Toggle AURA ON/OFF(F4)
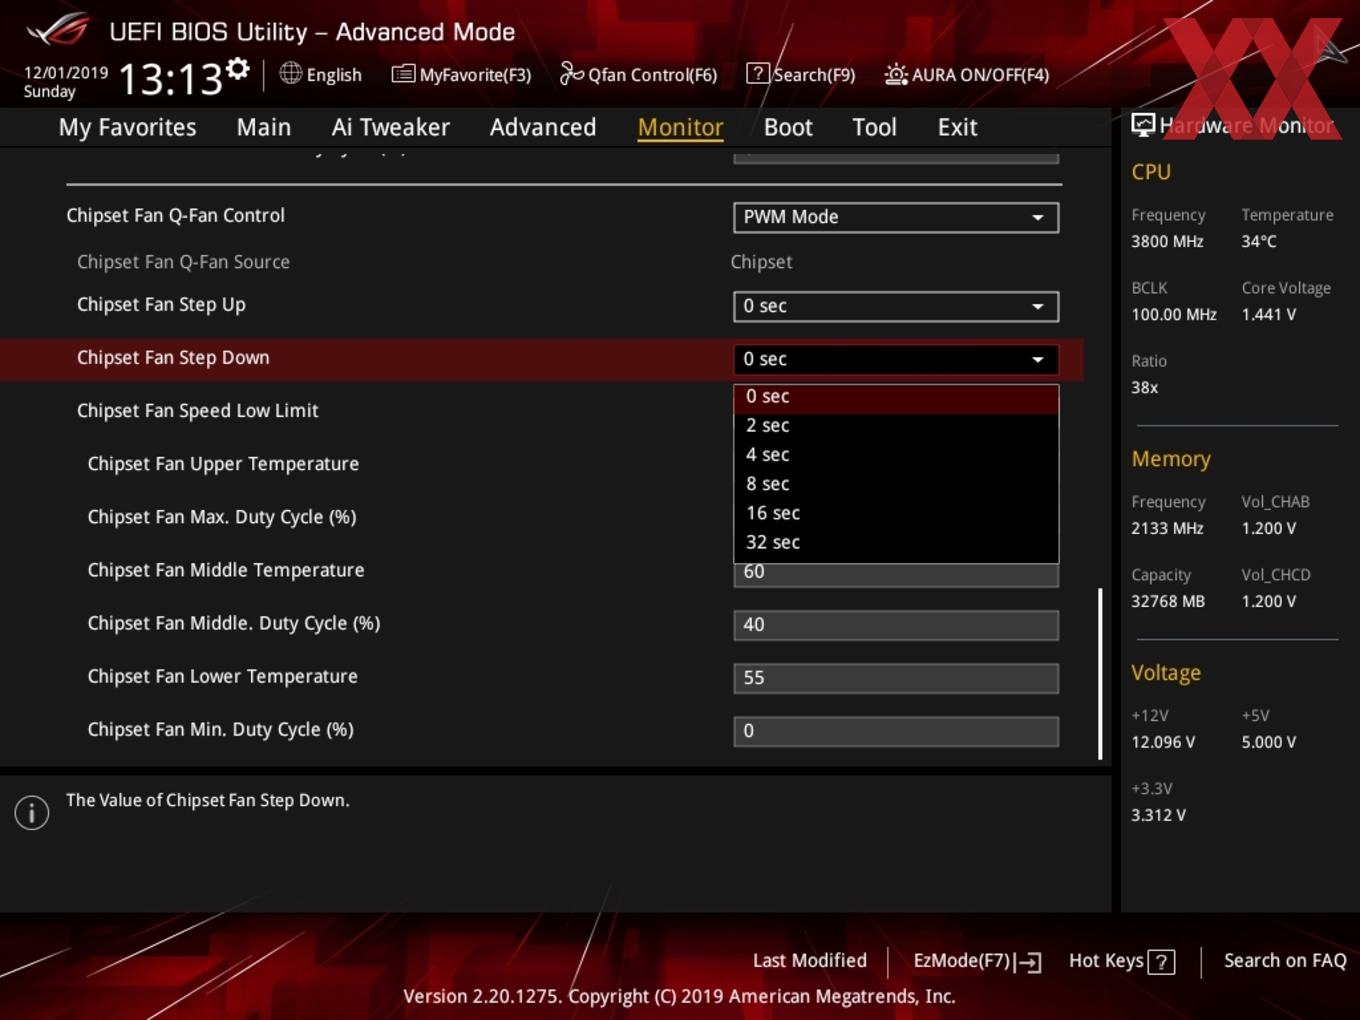Viewport: 1360px width, 1020px height. tap(967, 75)
